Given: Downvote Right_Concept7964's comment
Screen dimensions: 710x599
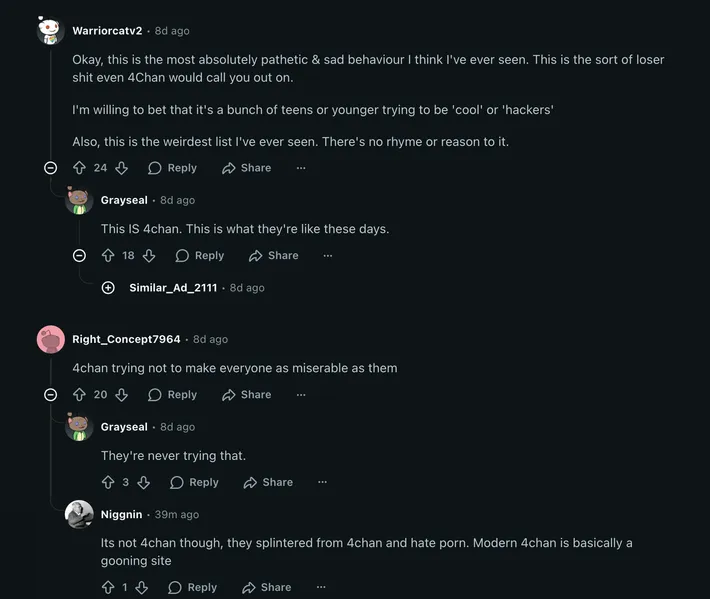Looking at the screenshot, I should tap(121, 395).
